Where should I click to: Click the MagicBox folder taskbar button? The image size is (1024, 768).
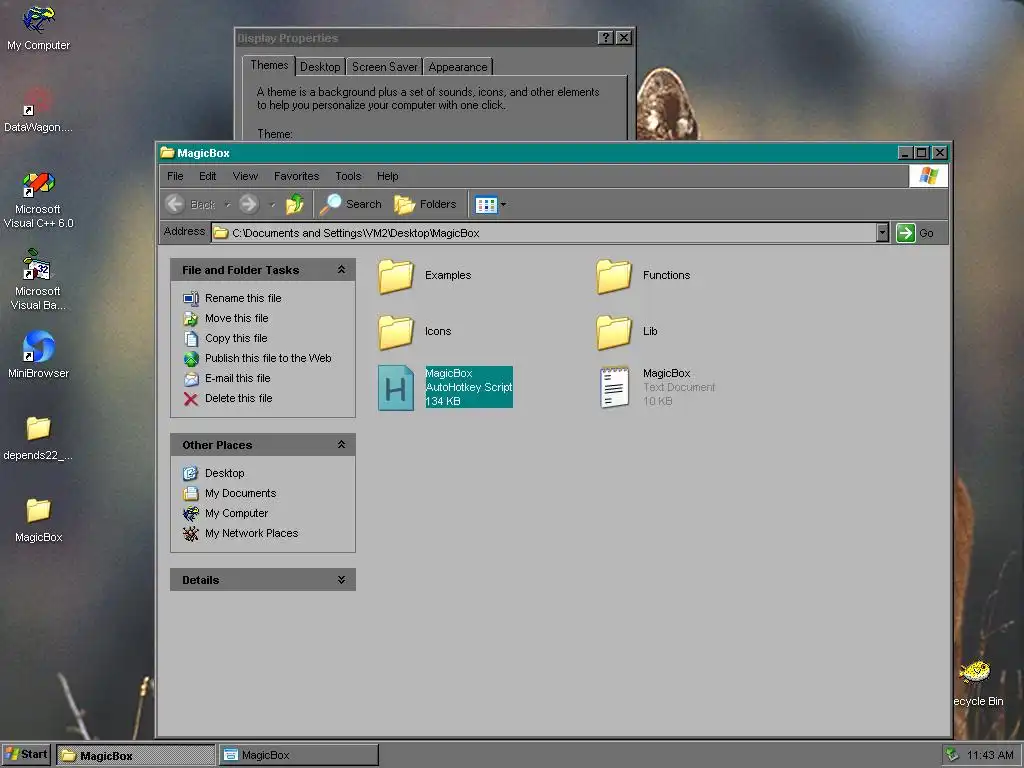tap(135, 755)
